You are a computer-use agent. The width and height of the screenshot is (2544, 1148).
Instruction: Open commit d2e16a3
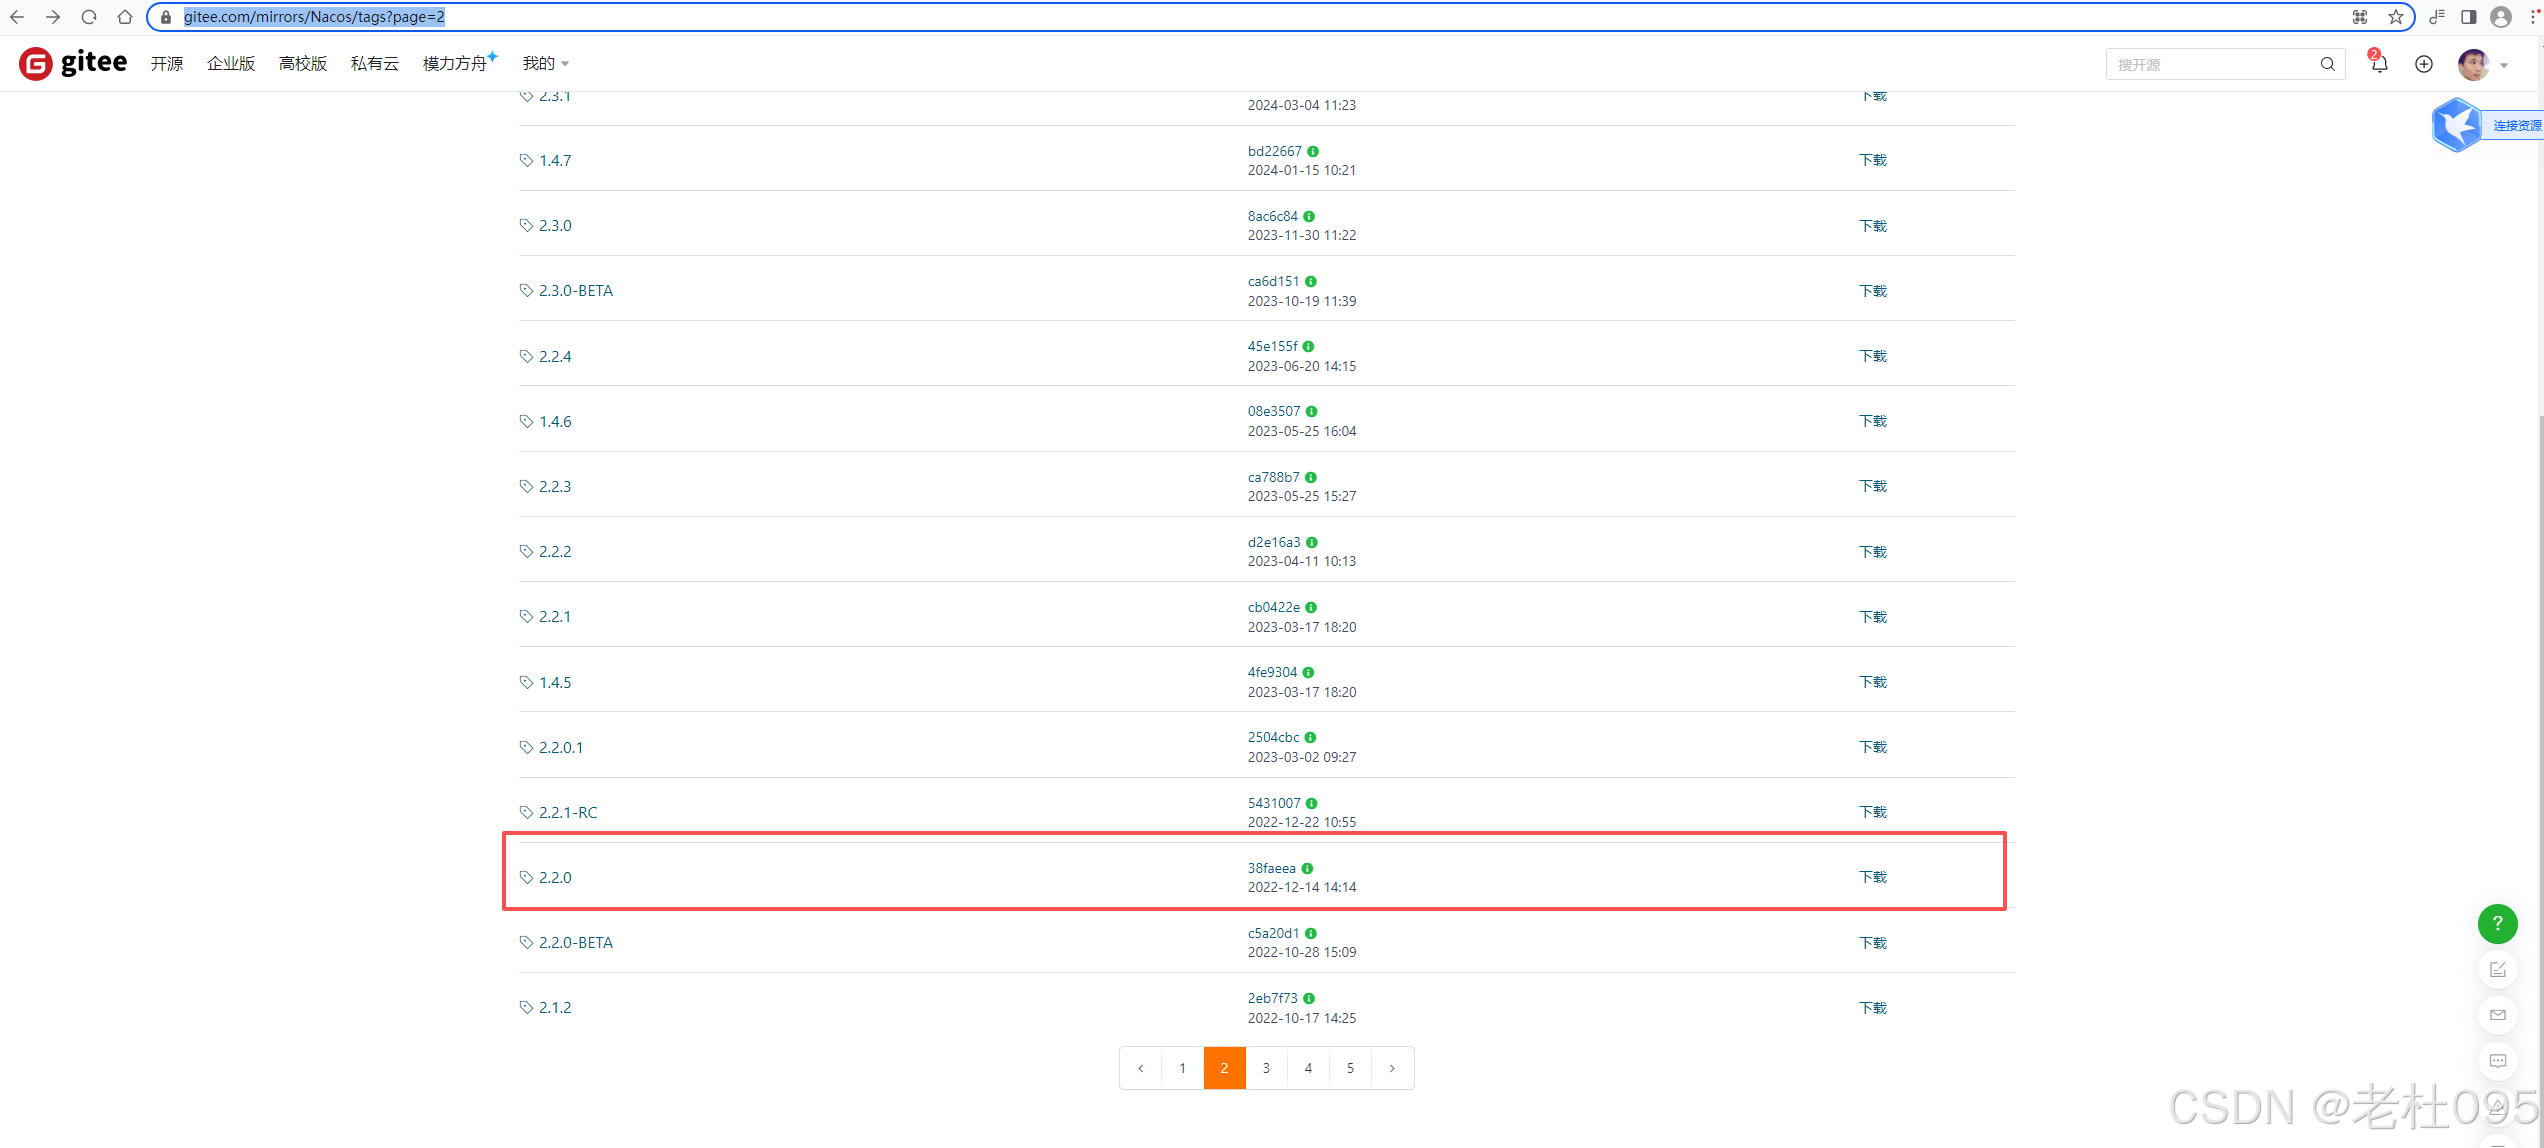(1274, 542)
